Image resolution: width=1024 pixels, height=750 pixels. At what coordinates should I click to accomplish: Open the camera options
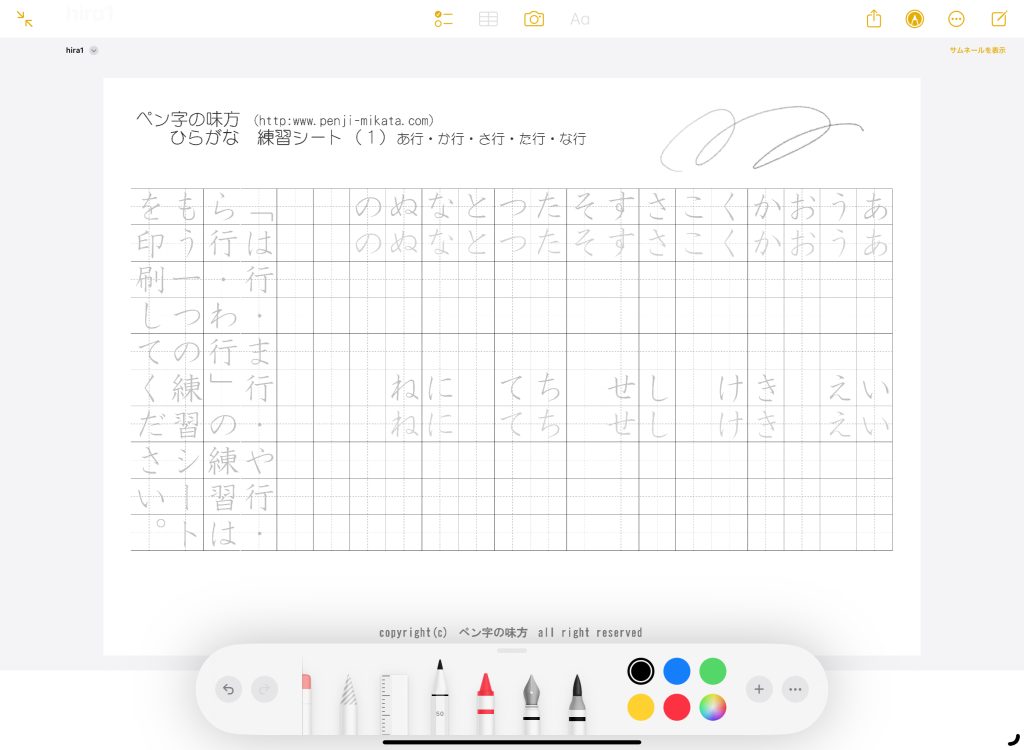click(534, 19)
